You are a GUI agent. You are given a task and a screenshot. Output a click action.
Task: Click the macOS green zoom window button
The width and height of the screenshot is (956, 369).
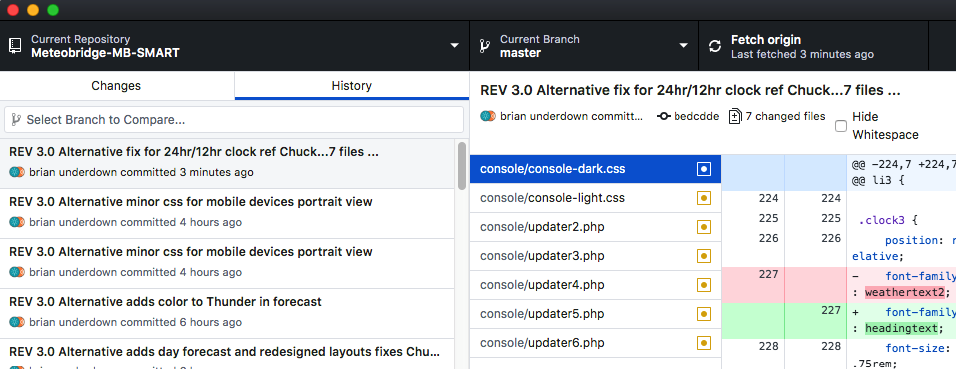coord(53,10)
